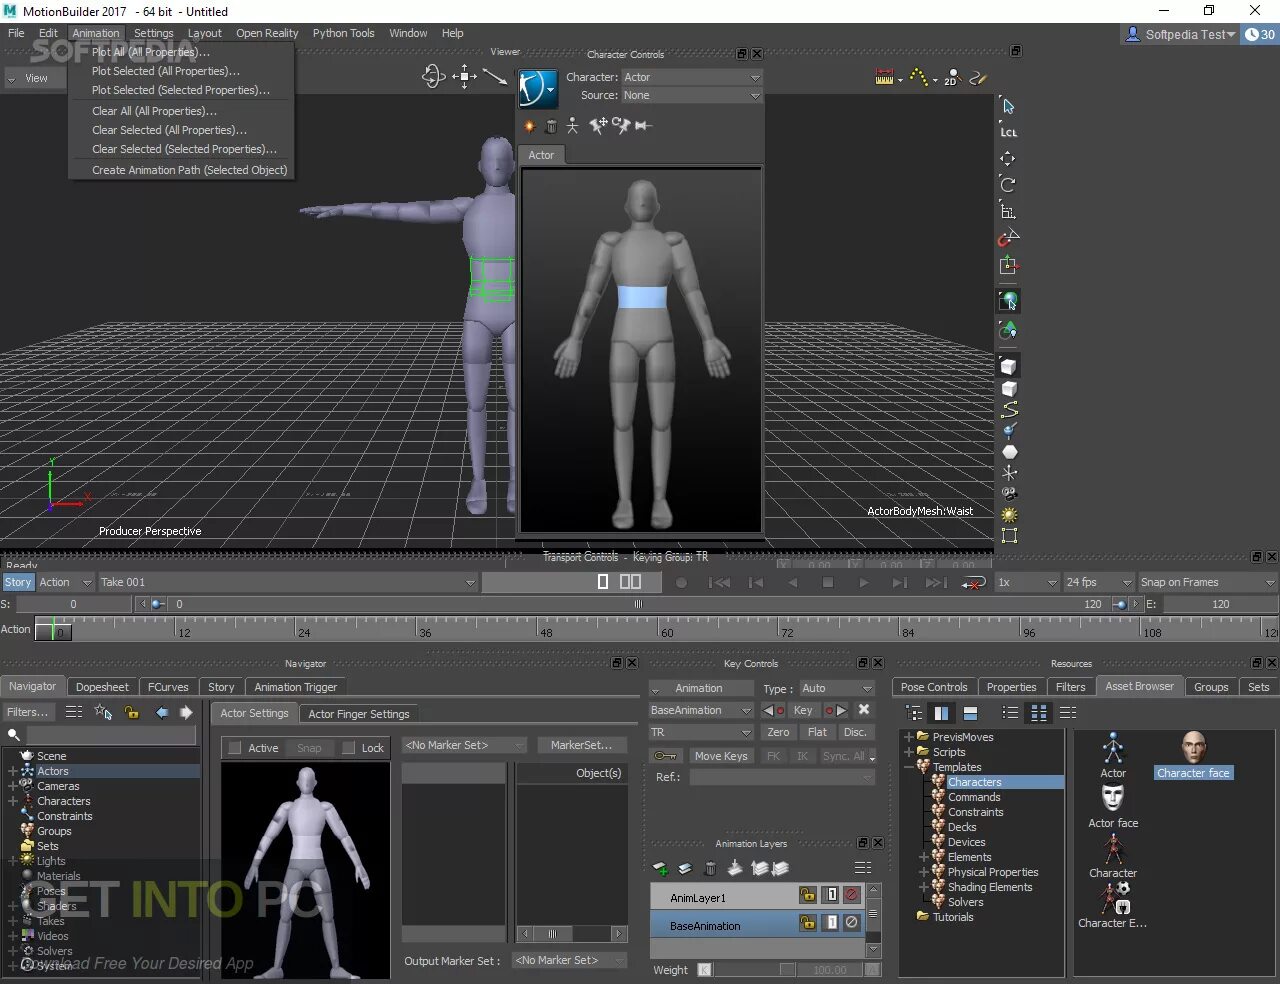Switch to the FCurves tab
The height and width of the screenshot is (984, 1280).
coord(168,687)
